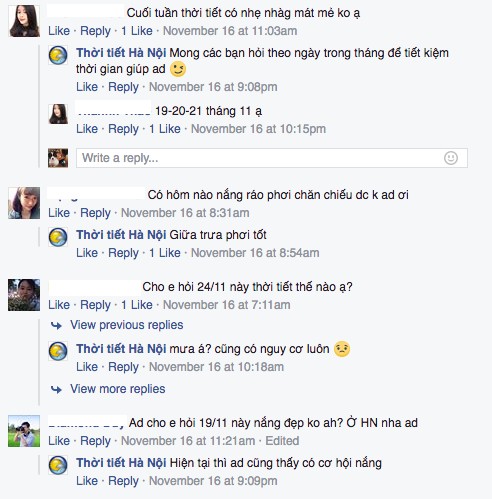The image size is (492, 499).
Task: Expand View previous replies
Action: (127, 325)
